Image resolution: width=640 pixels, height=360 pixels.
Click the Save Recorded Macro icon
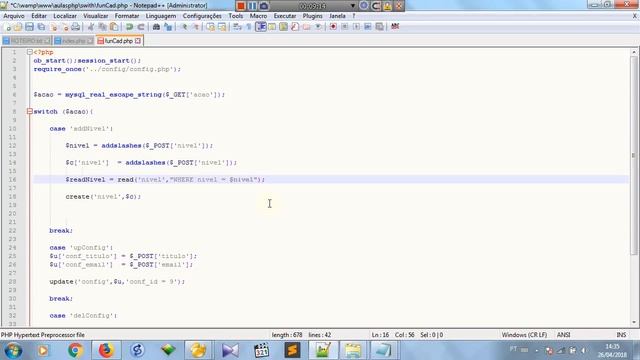tap(380, 27)
